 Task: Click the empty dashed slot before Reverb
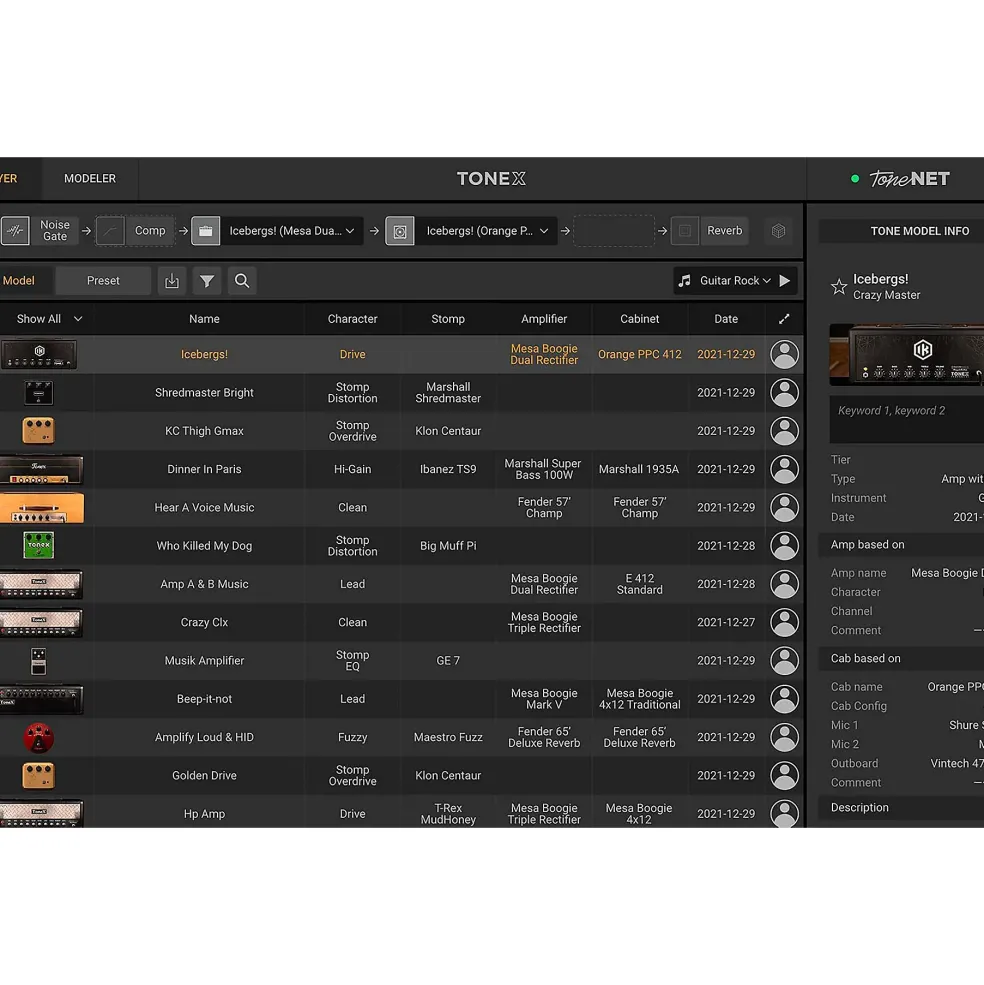(614, 231)
